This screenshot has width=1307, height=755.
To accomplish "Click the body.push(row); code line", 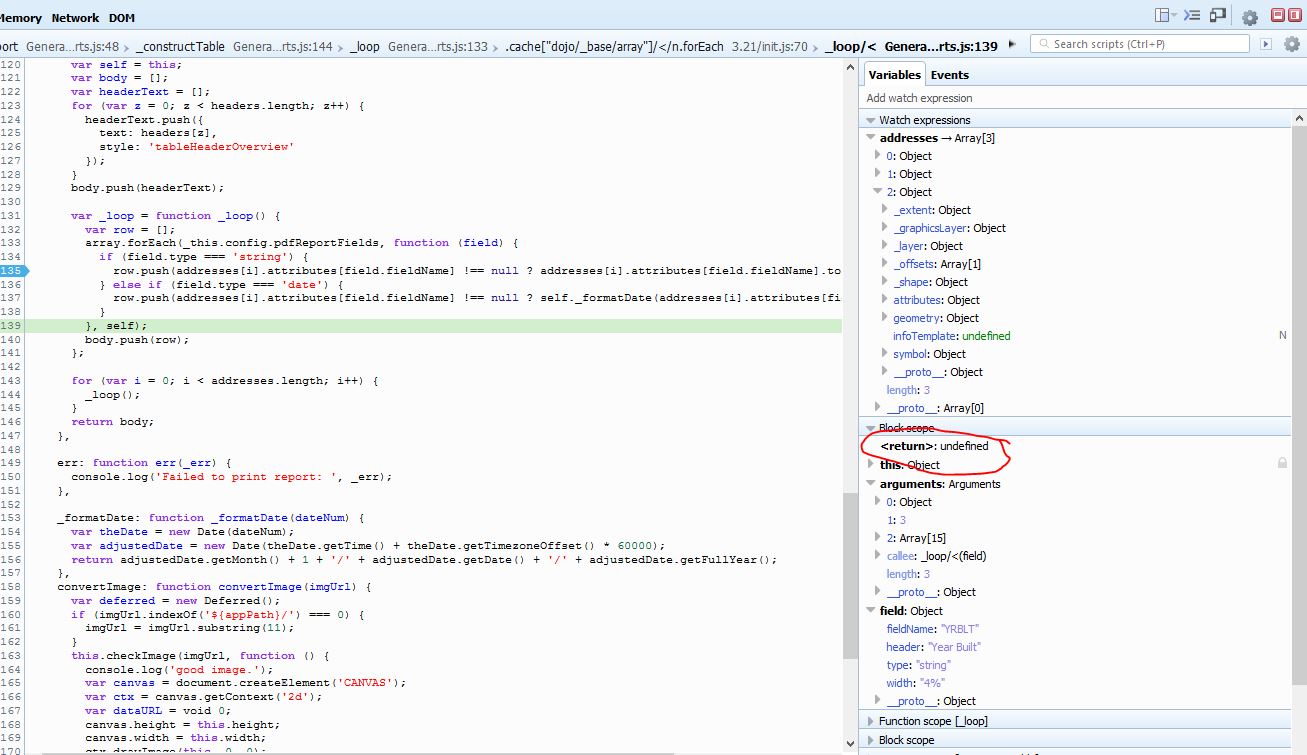I will click(136, 339).
